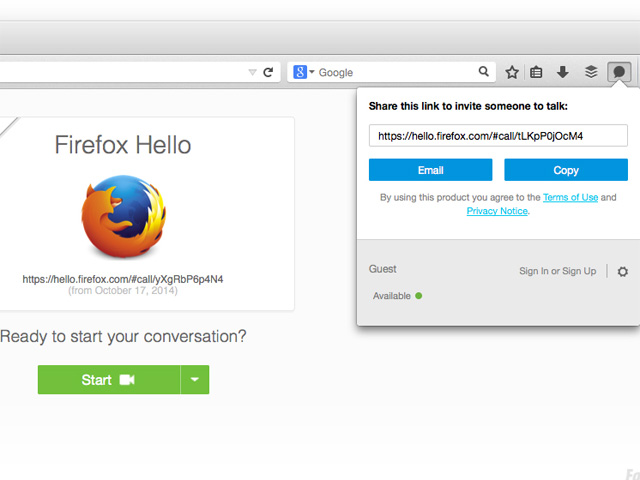The width and height of the screenshot is (640, 480).
Task: Click "from October 17, 2014" text
Action: point(123,291)
